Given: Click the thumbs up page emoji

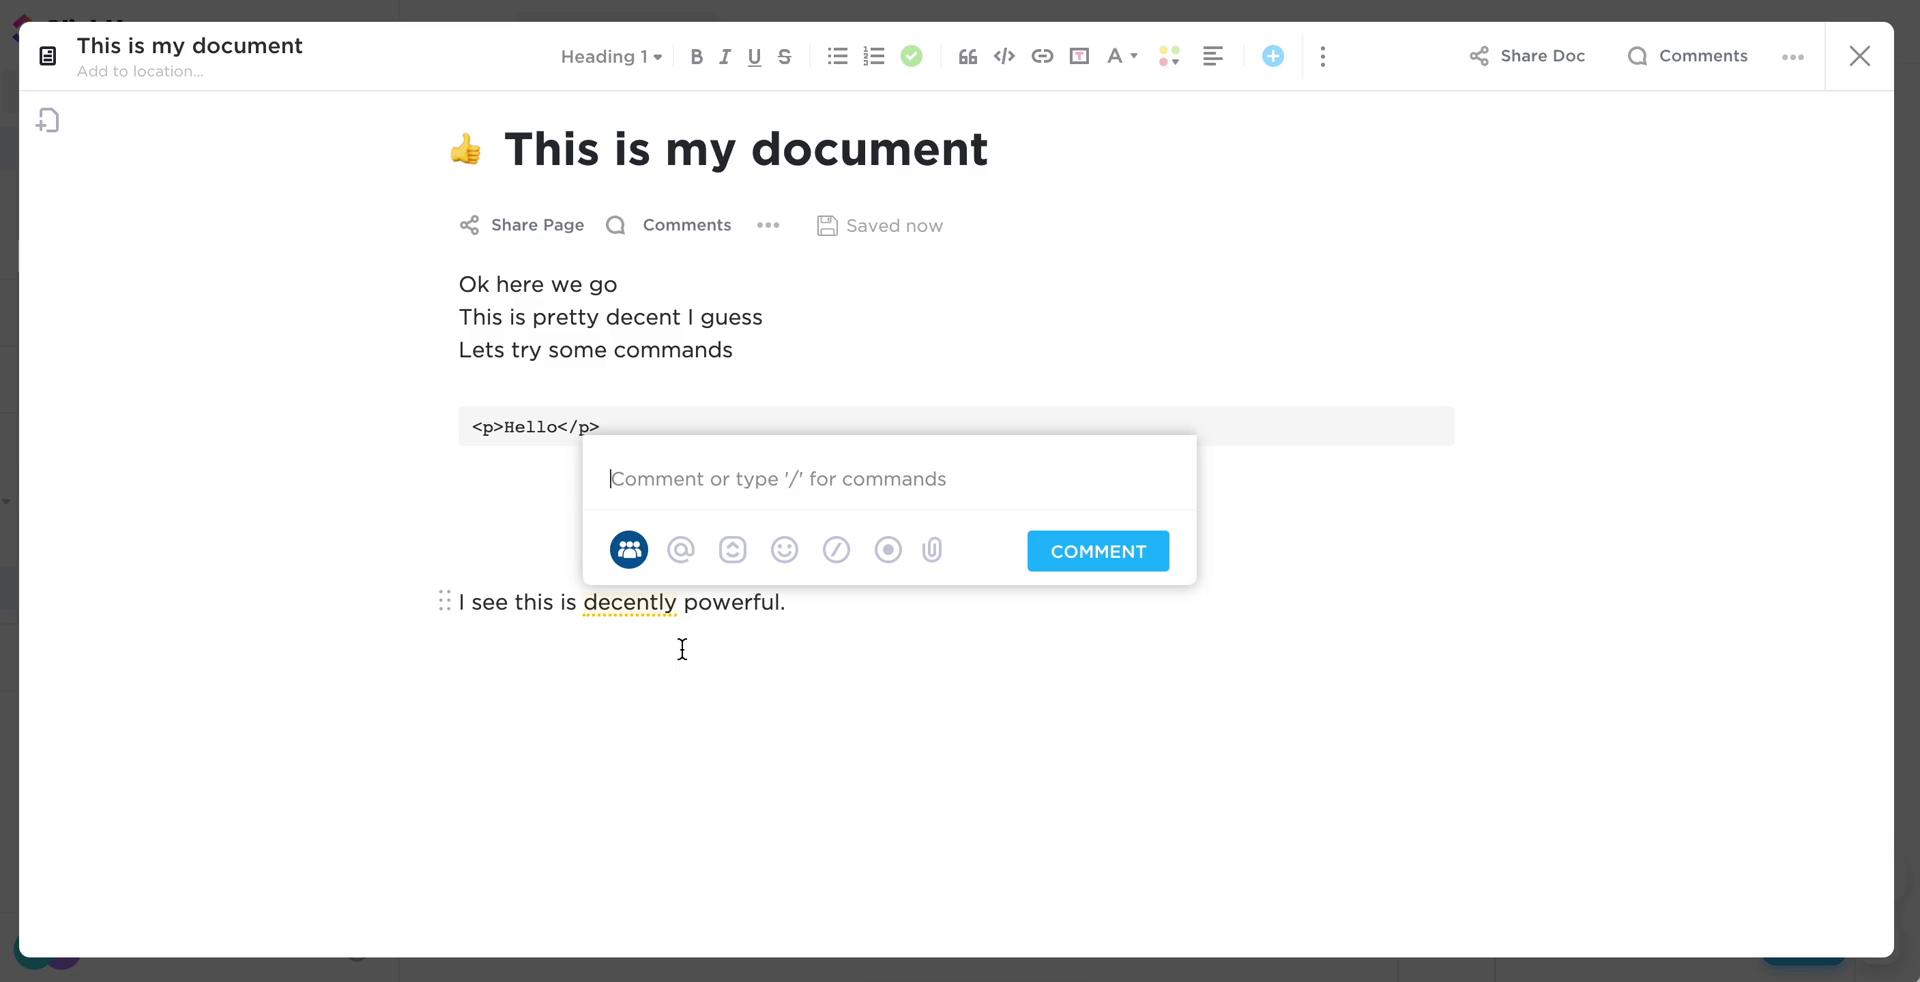Looking at the screenshot, I should coord(465,150).
